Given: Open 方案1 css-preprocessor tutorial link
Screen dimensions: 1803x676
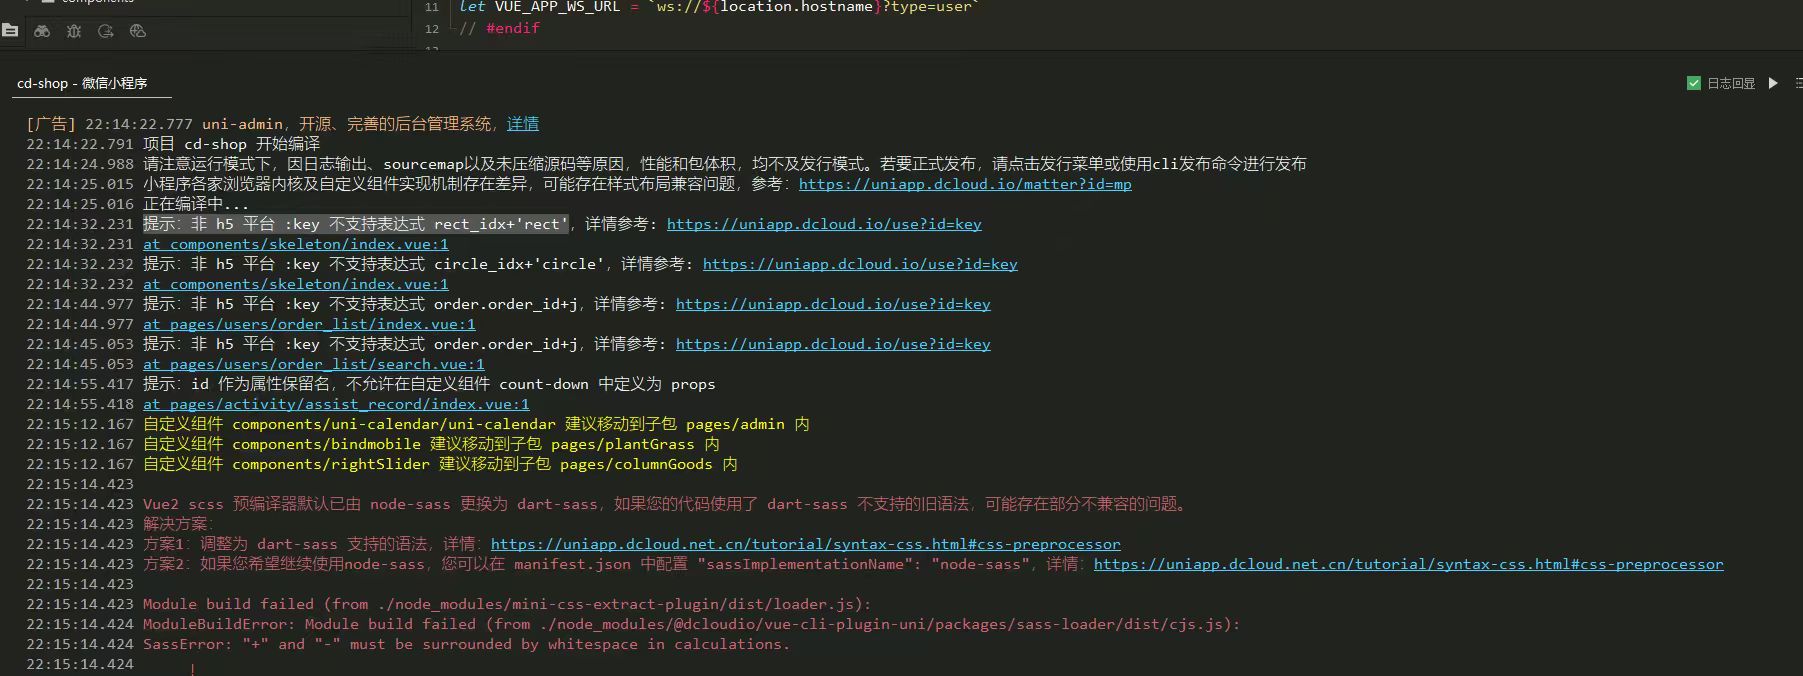Looking at the screenshot, I should [x=805, y=544].
